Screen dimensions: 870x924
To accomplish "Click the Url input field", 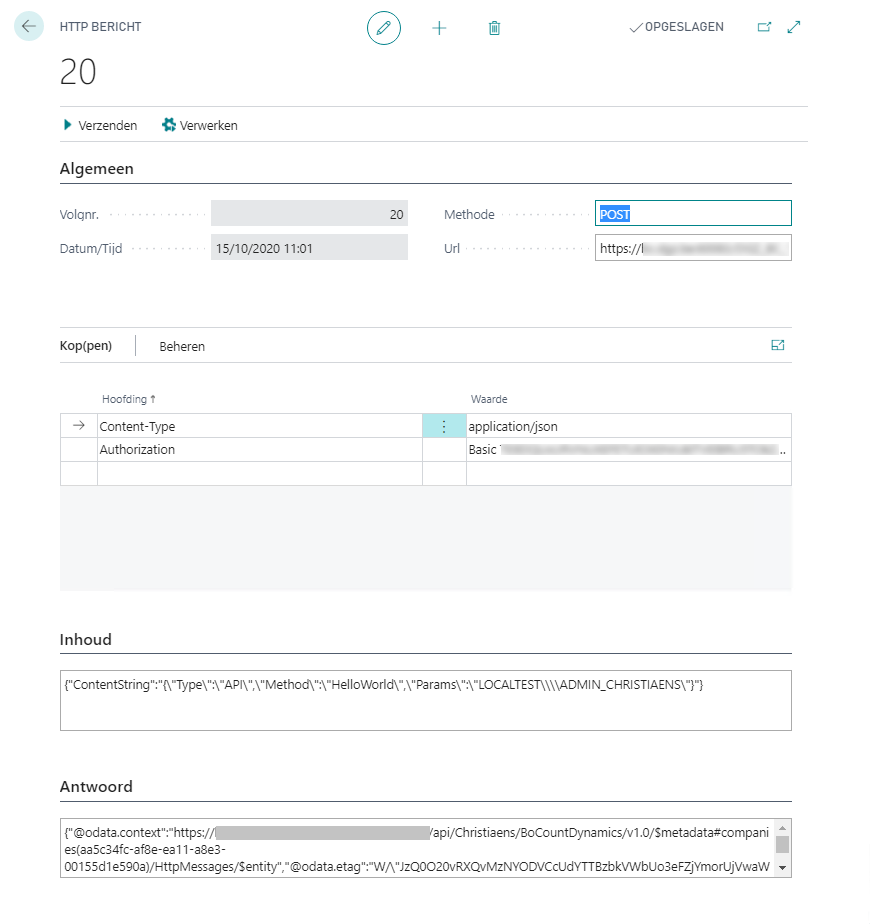I will click(x=692, y=248).
